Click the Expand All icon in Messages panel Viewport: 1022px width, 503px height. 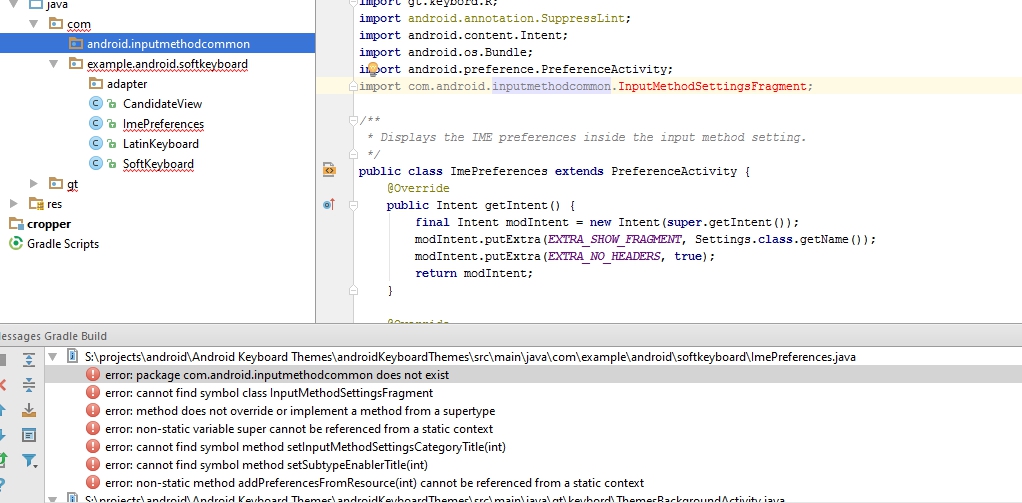tap(29, 359)
